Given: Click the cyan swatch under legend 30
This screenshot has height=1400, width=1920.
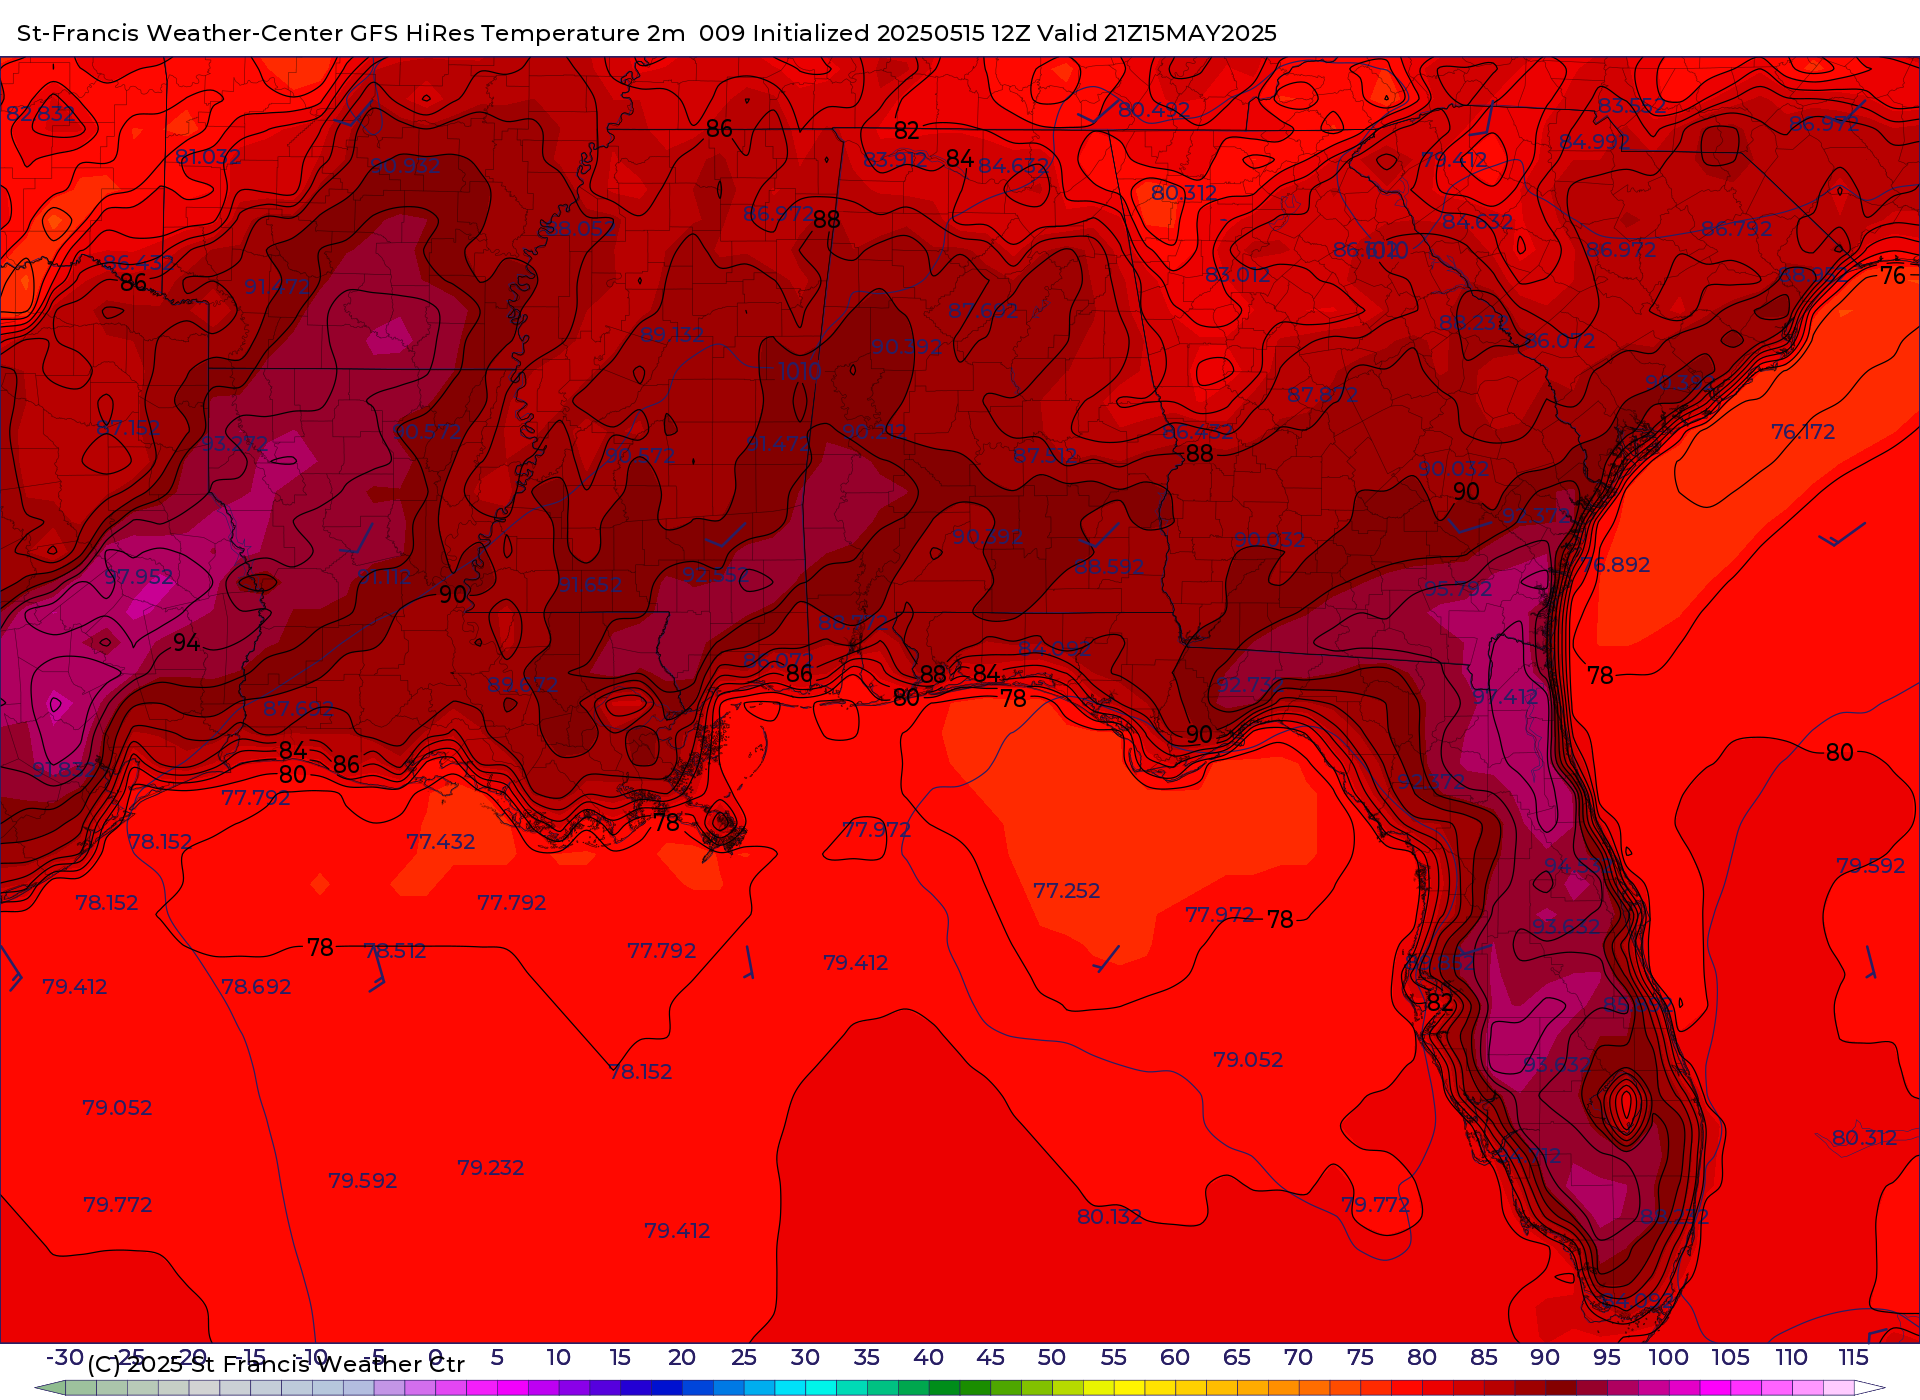Looking at the screenshot, I should tap(821, 1388).
